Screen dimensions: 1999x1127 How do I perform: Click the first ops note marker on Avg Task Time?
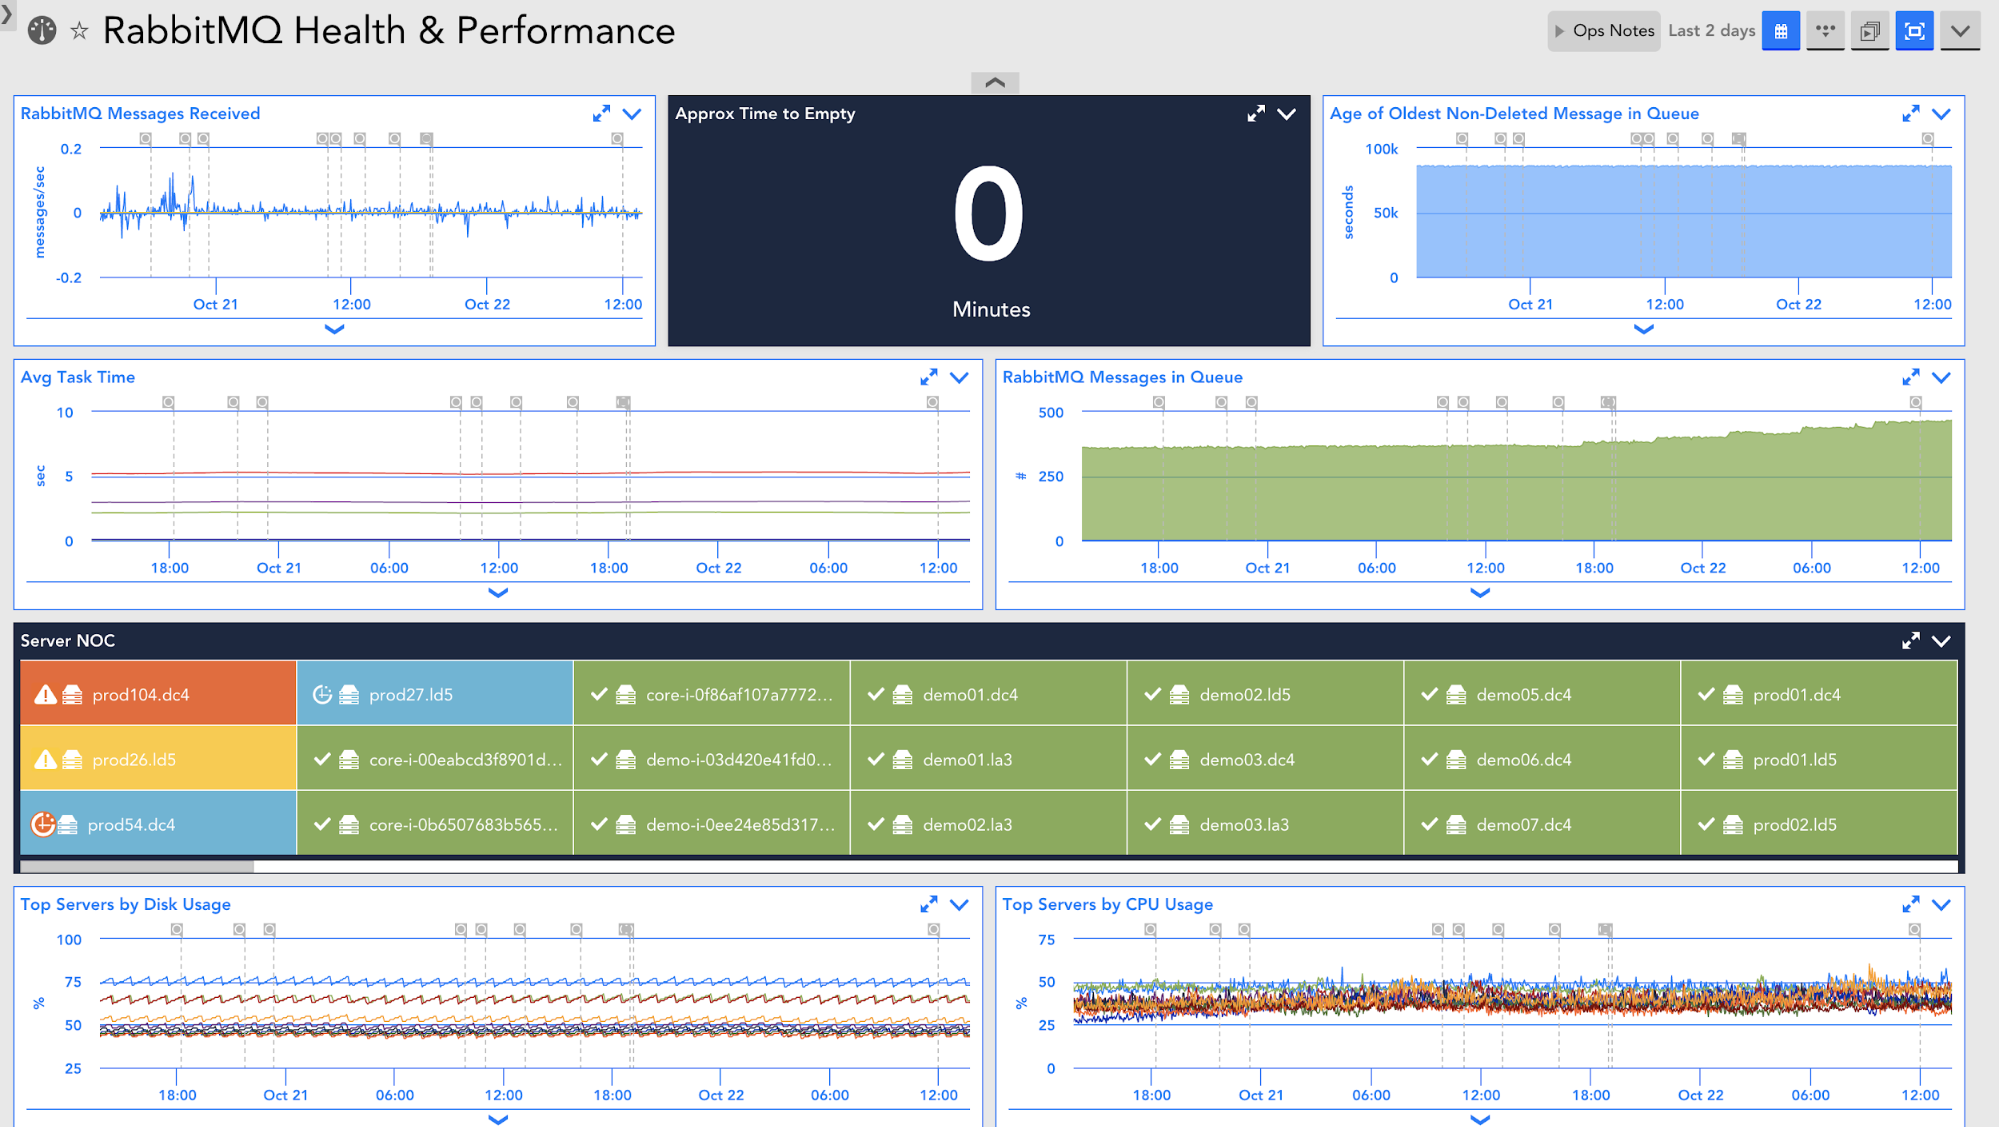[x=168, y=402]
